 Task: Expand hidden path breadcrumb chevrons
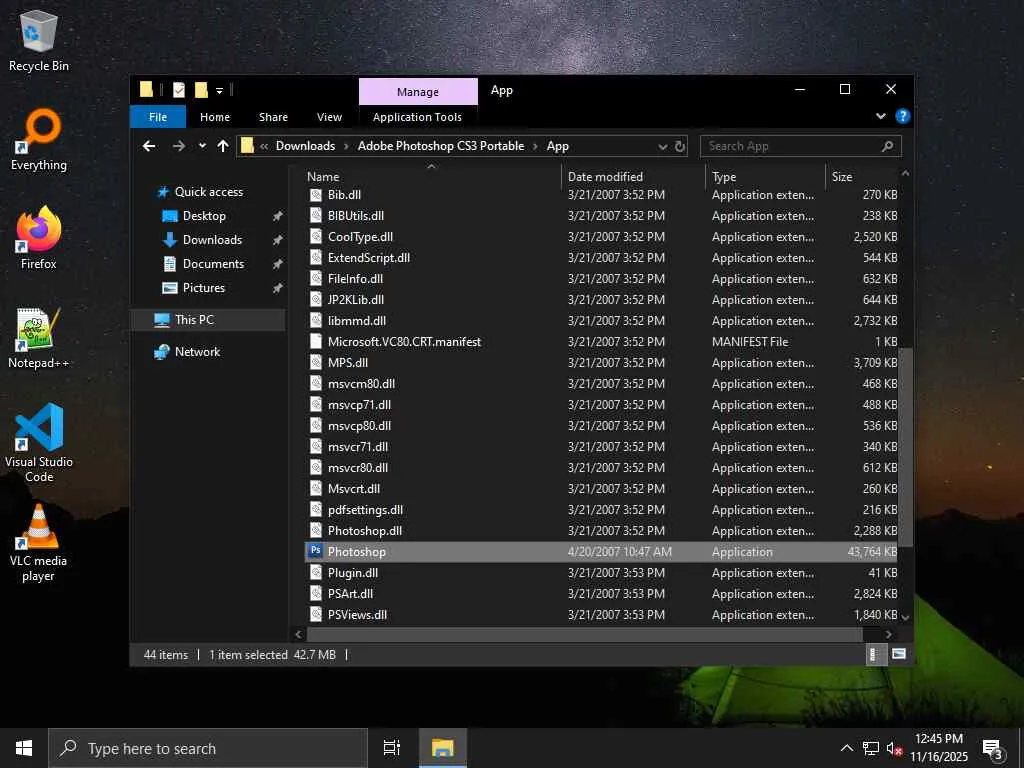[264, 146]
